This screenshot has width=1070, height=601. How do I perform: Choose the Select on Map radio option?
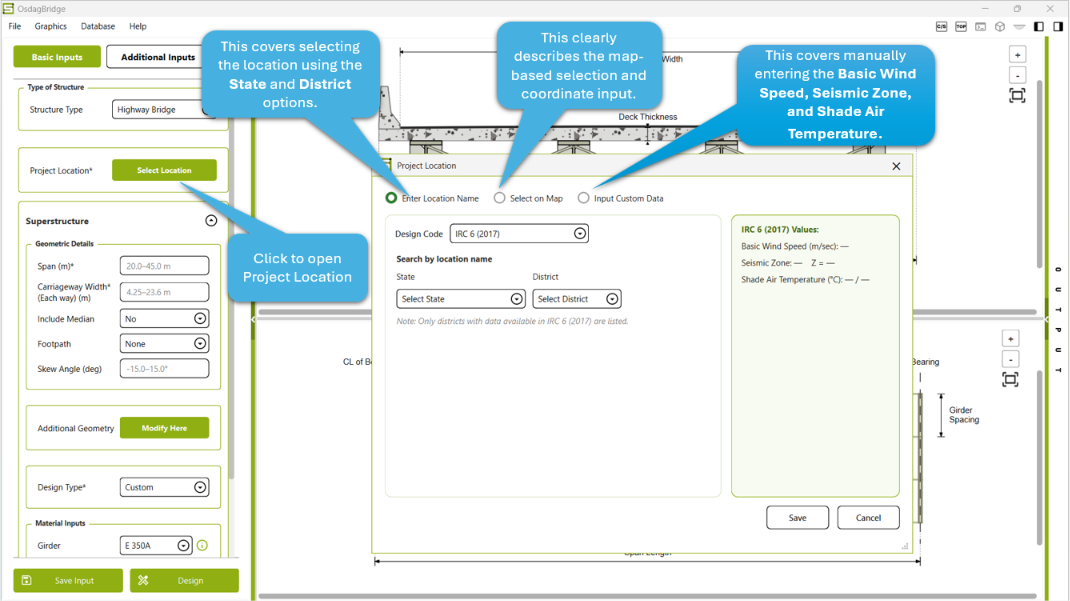pyautogui.click(x=500, y=198)
